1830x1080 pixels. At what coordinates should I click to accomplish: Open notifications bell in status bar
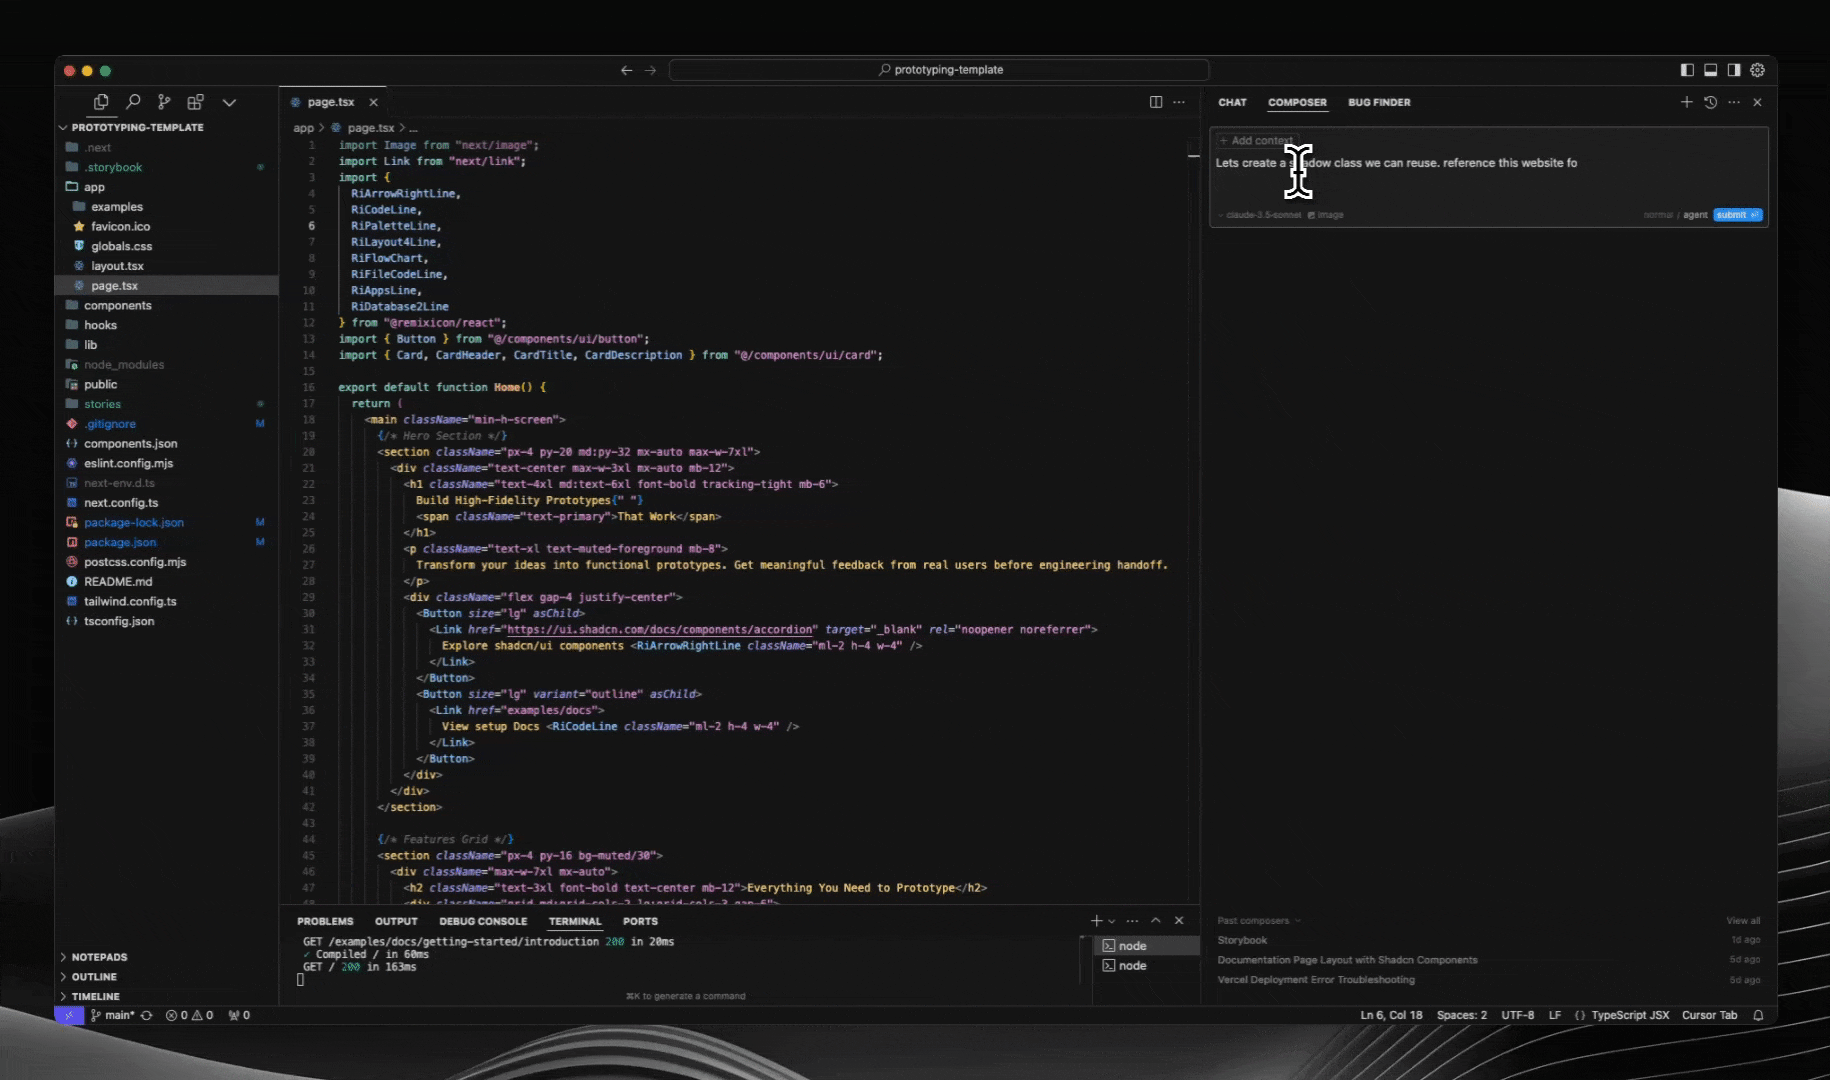[x=1758, y=1015]
